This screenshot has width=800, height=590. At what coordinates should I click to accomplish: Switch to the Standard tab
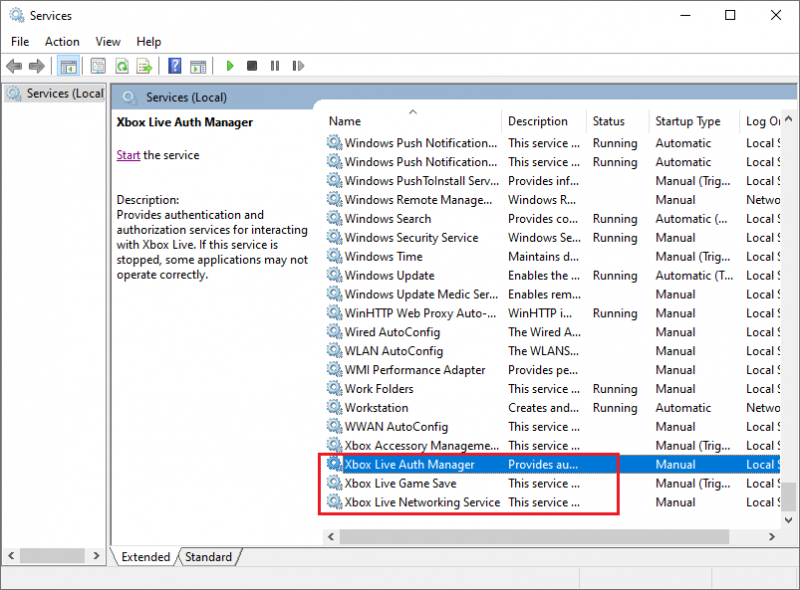[208, 557]
